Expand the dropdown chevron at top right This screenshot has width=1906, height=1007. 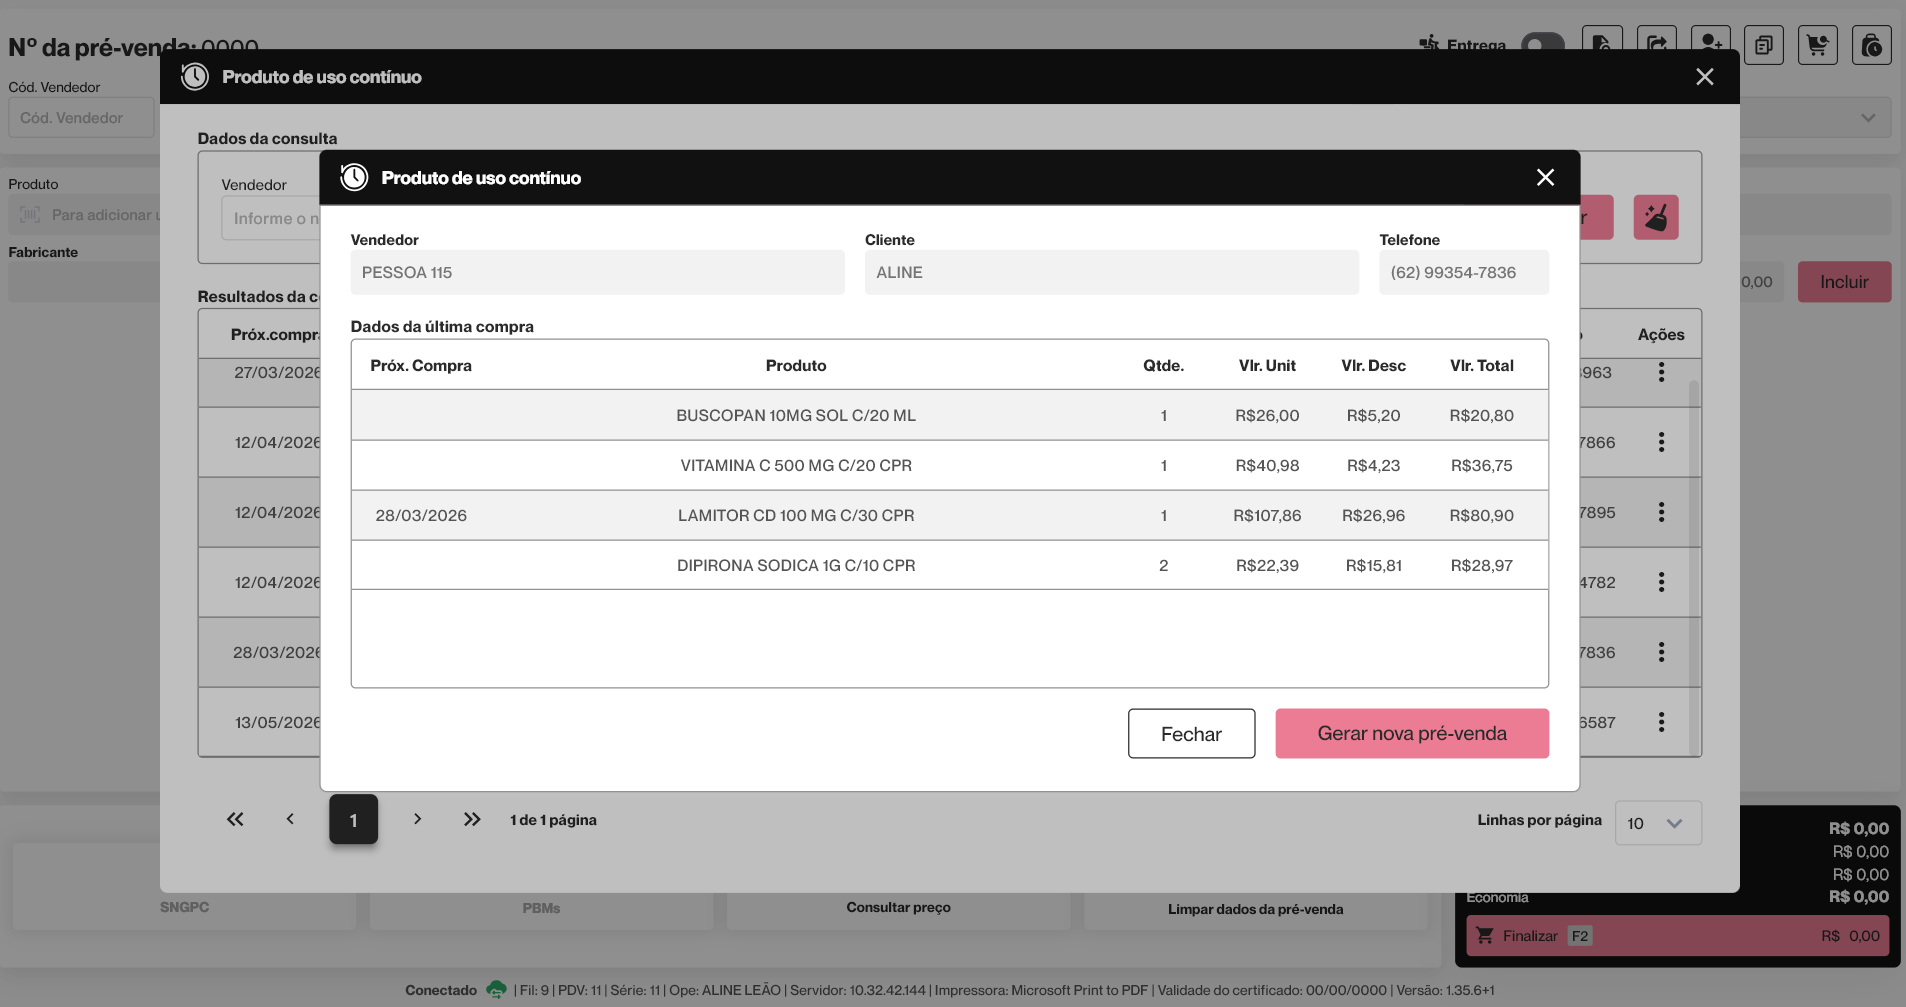coord(1868,118)
